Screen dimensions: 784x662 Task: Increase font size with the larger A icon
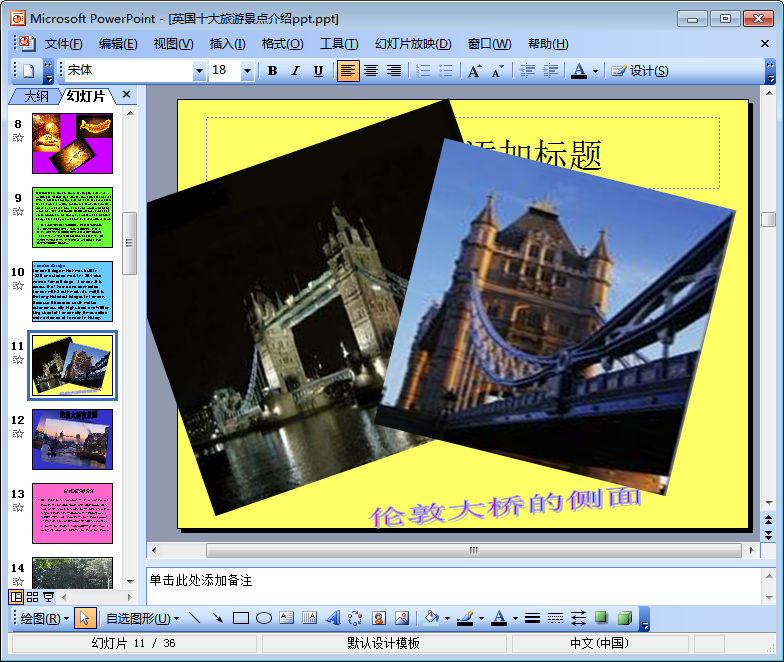pyautogui.click(x=474, y=71)
